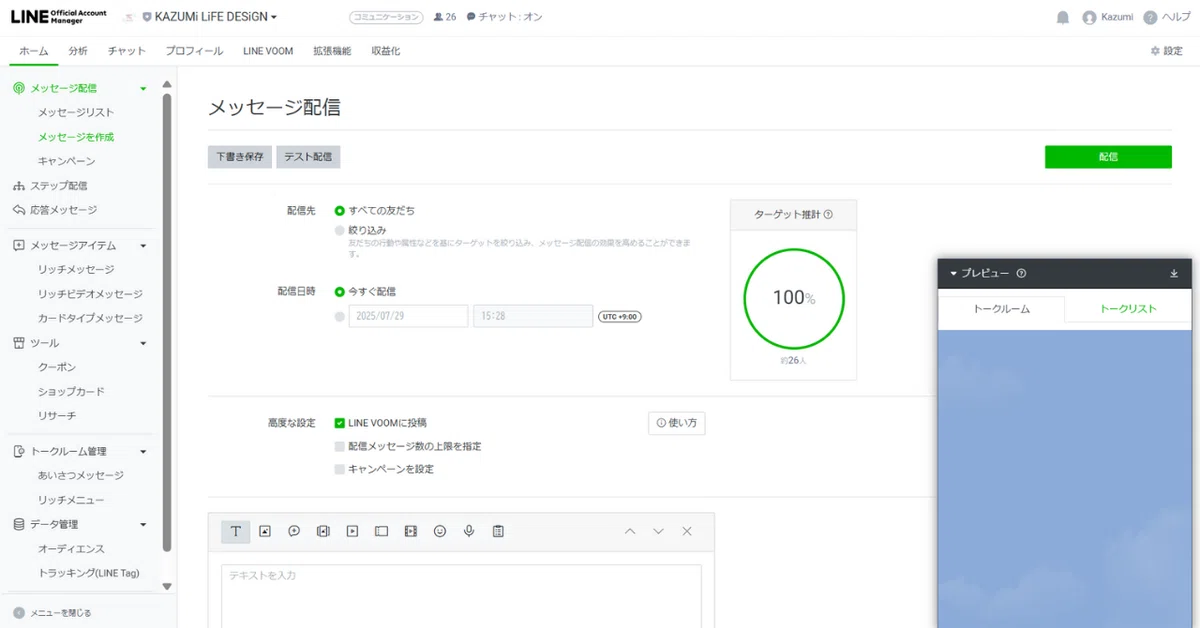Select the smiley sticker icon
The image size is (1200, 628).
pyautogui.click(x=439, y=531)
